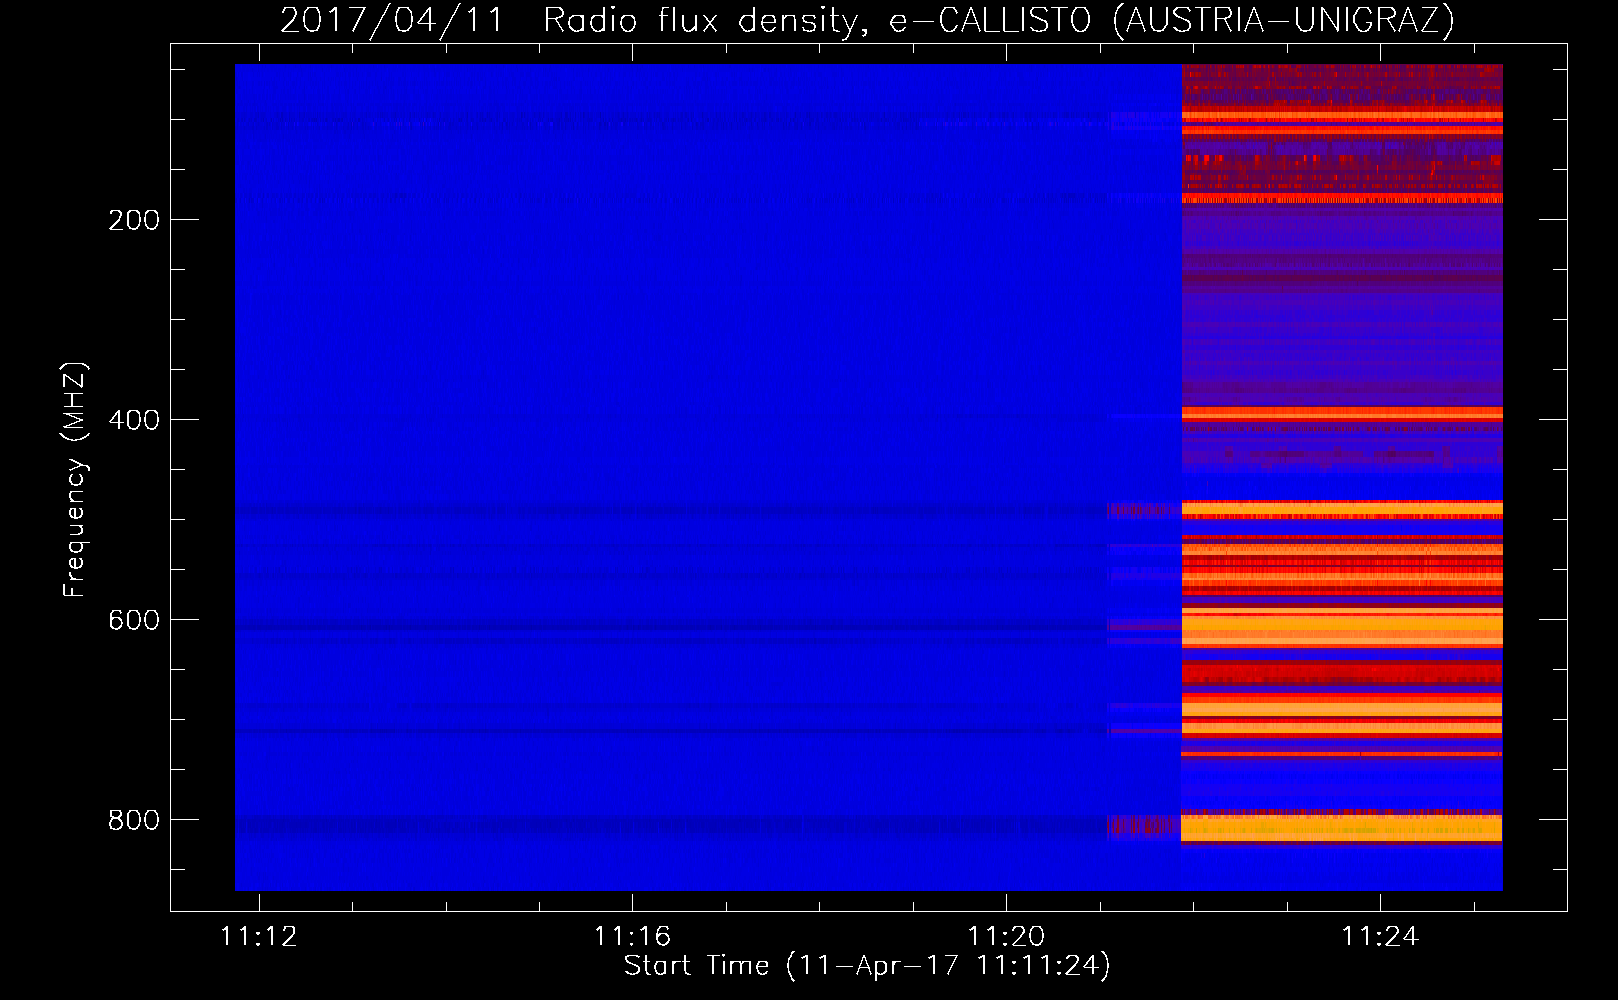Click the orange emission band near 600 MHz
Image resolution: width=1618 pixels, height=1000 pixels.
pyautogui.click(x=1342, y=629)
